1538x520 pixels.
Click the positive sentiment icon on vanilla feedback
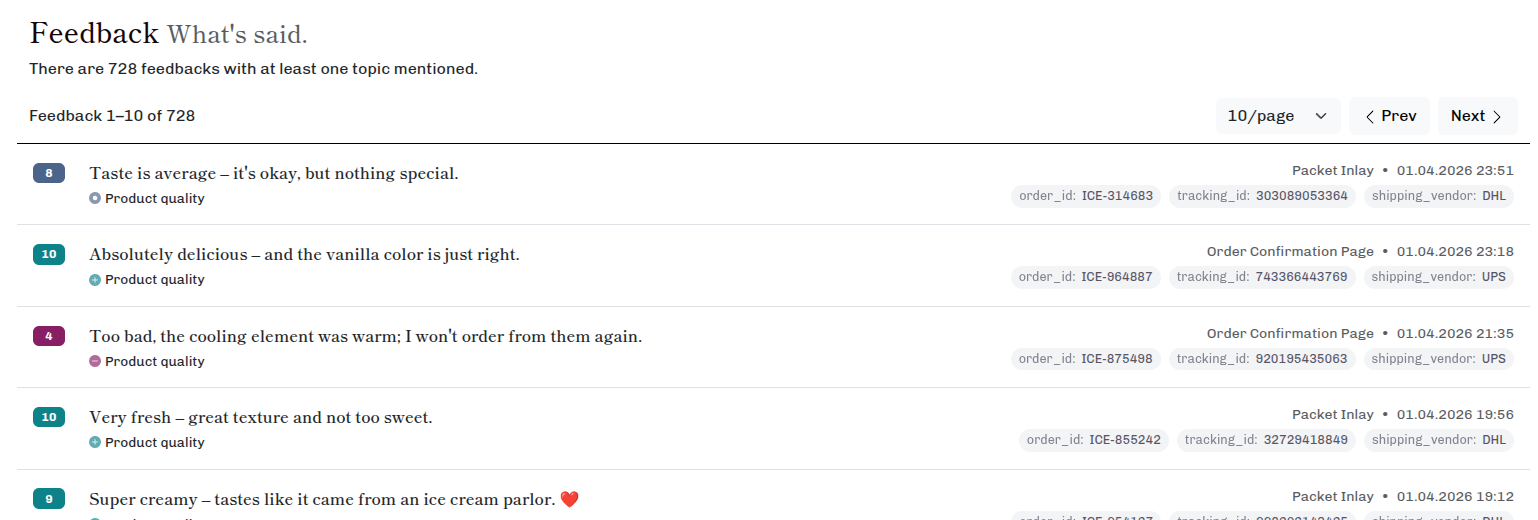pyautogui.click(x=95, y=280)
